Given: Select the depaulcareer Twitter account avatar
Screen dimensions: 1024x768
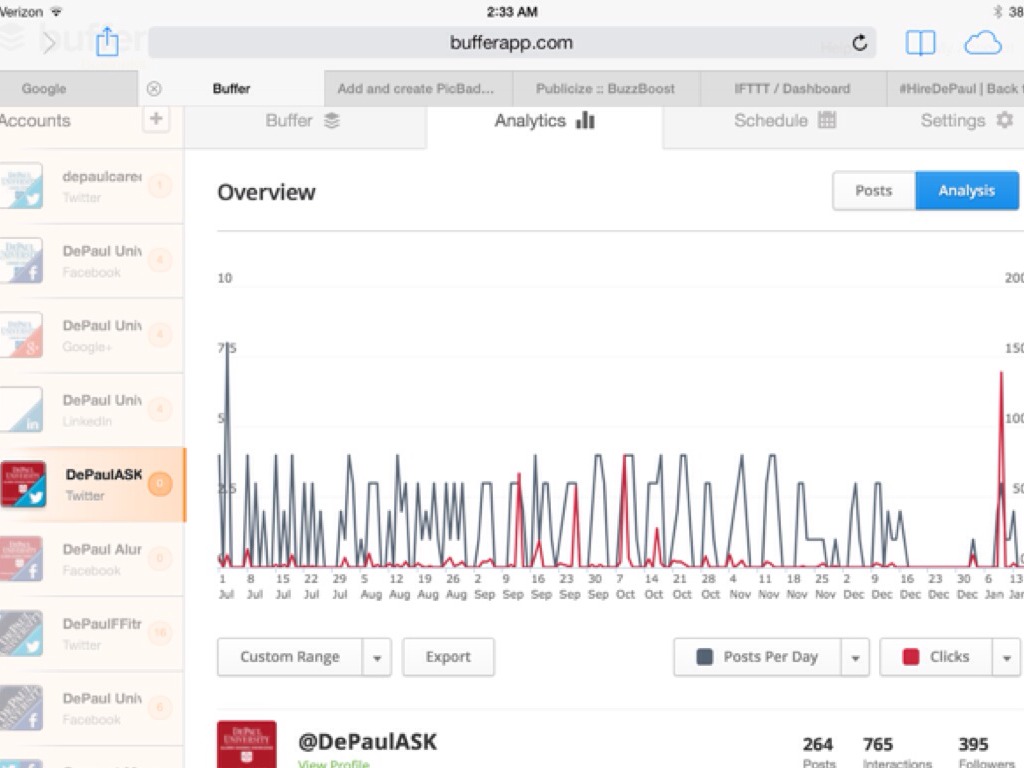Looking at the screenshot, I should click(x=22, y=186).
